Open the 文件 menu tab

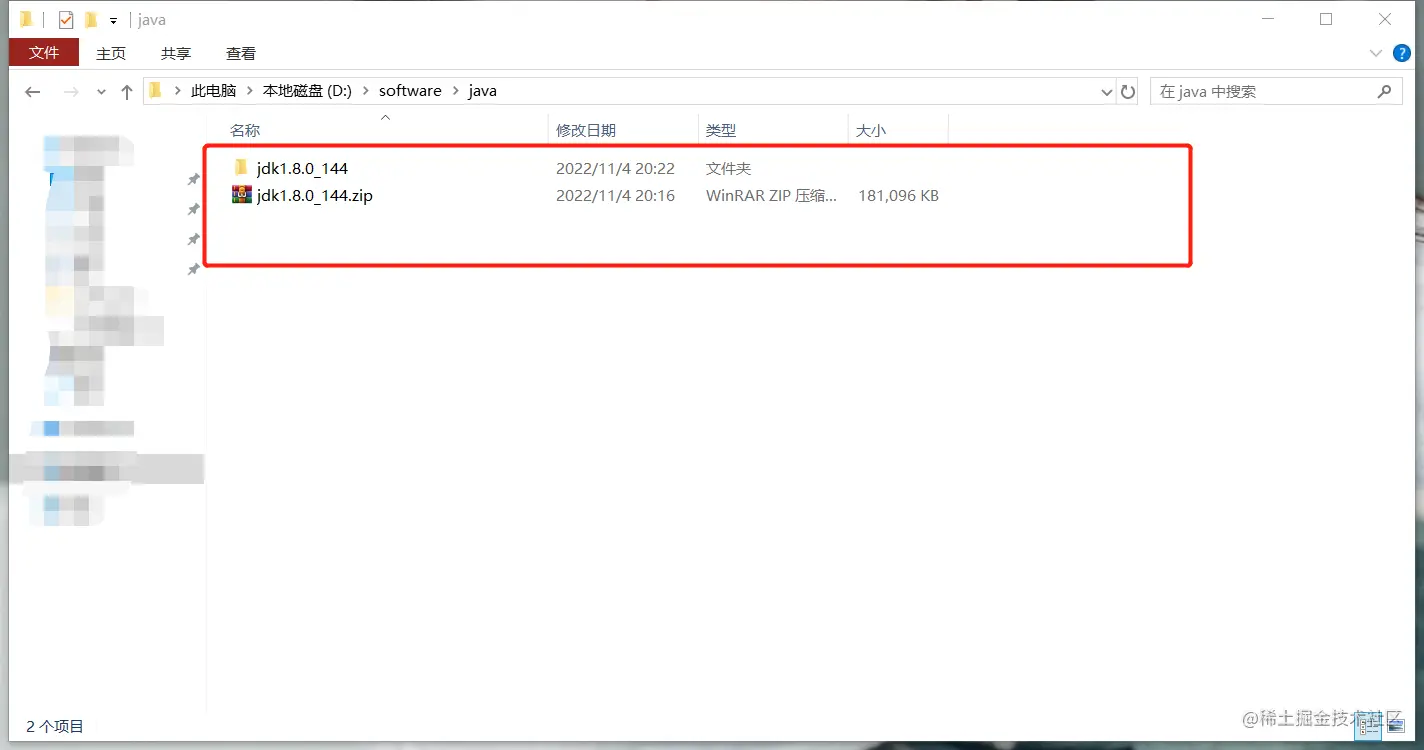point(44,53)
